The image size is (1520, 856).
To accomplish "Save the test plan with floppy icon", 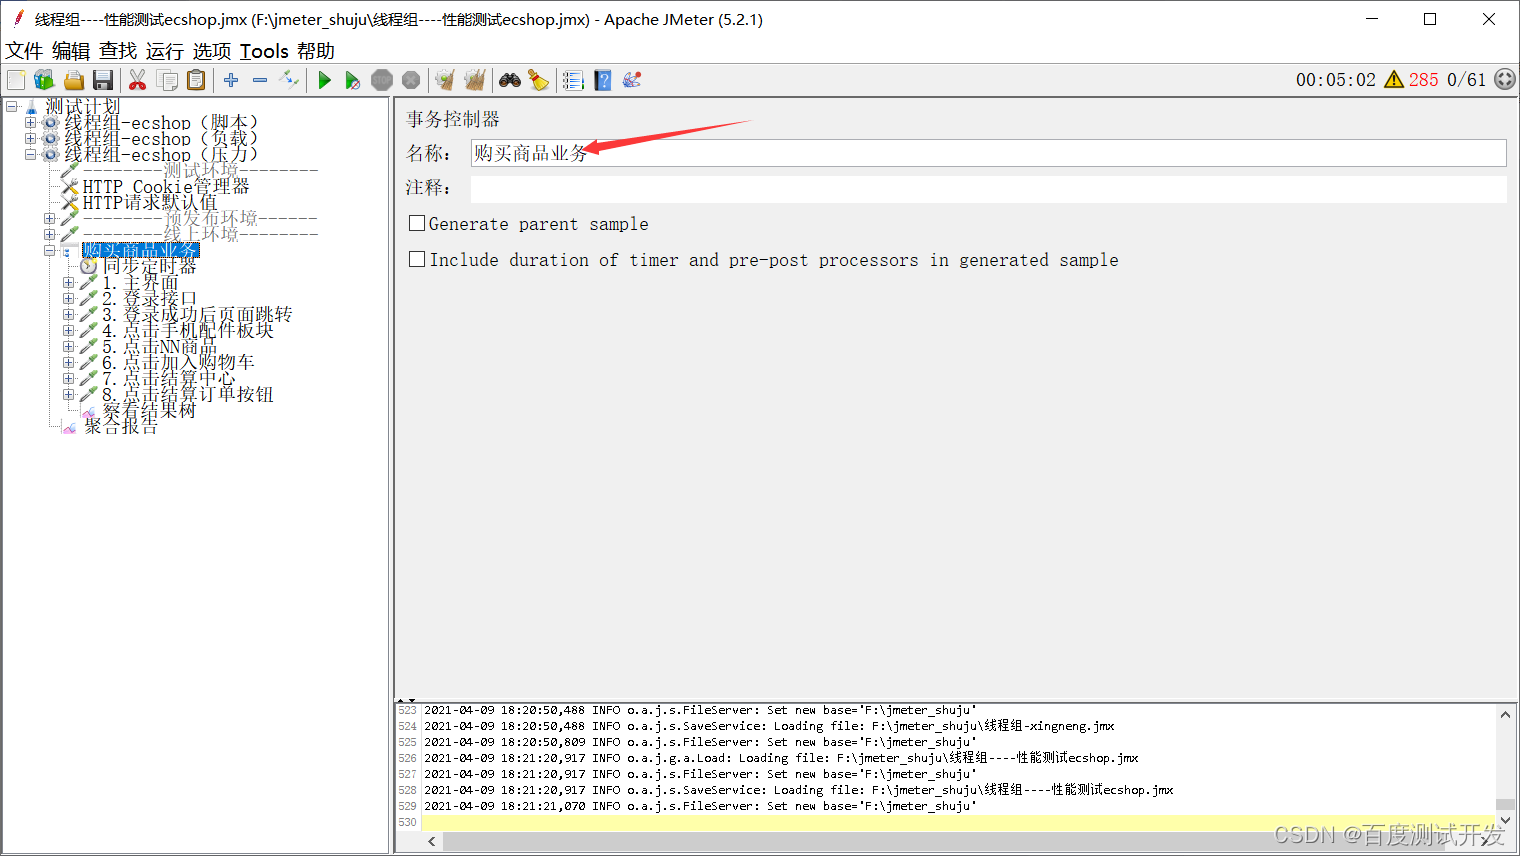I will [x=102, y=80].
